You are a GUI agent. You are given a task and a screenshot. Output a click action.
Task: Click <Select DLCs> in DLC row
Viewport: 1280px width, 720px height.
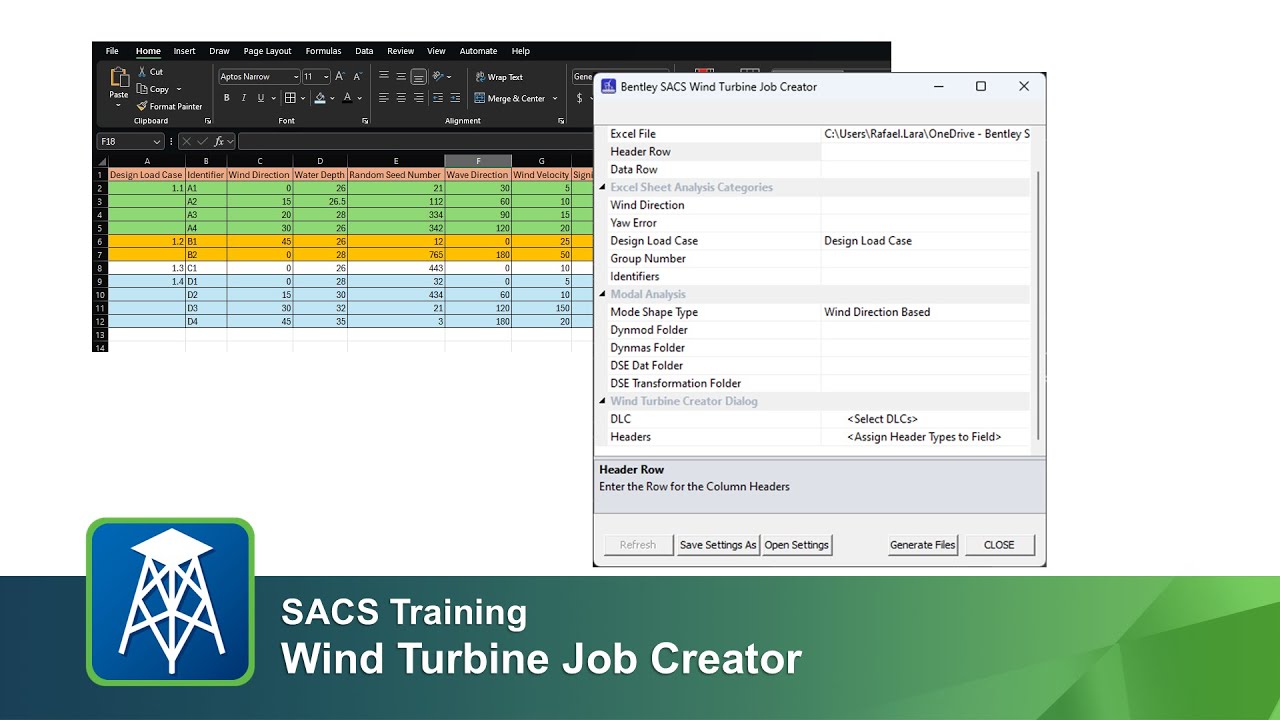tap(882, 419)
